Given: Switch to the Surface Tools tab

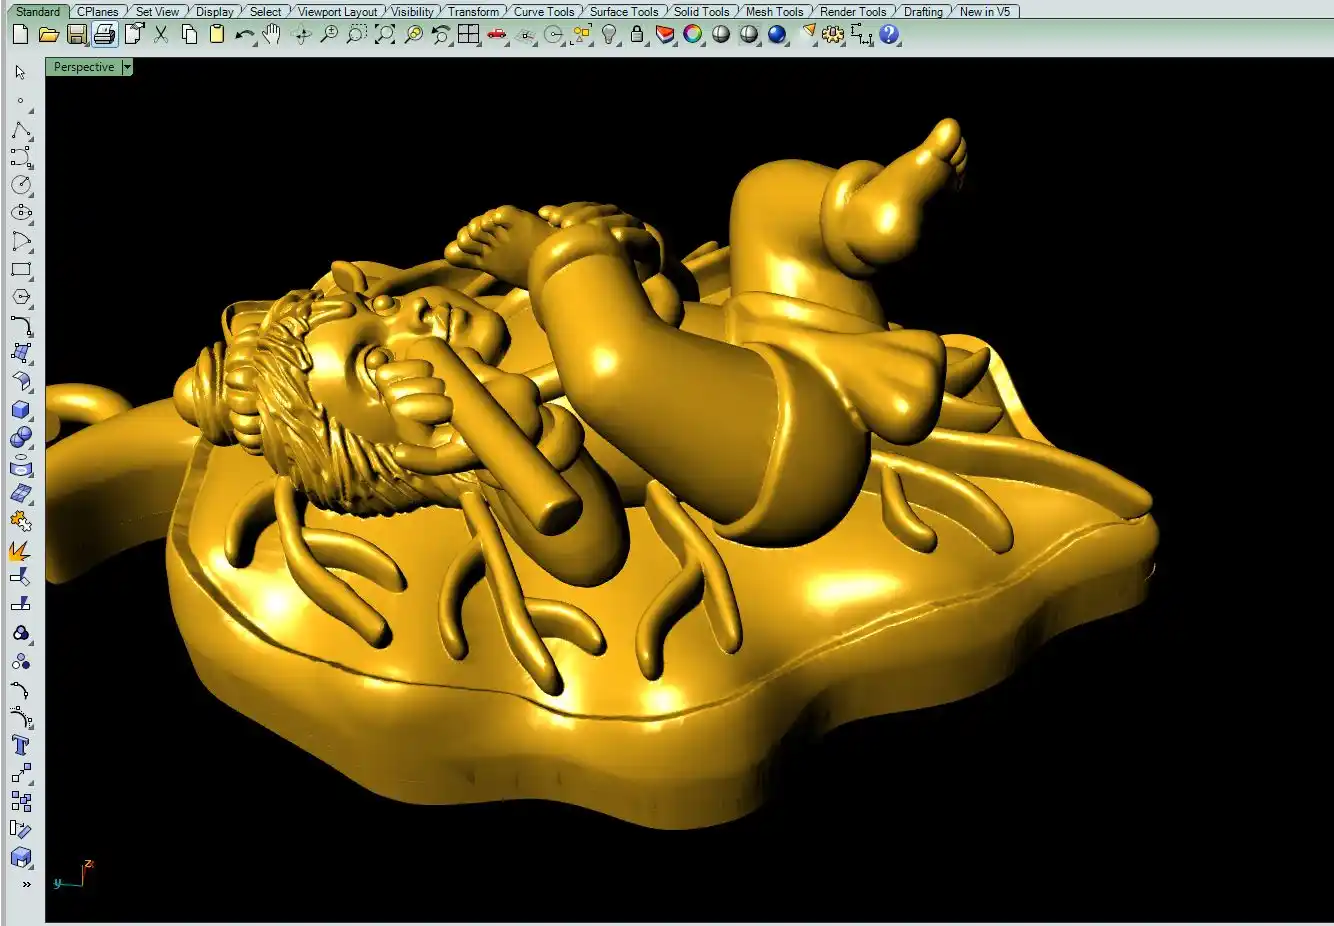Looking at the screenshot, I should click(x=623, y=12).
